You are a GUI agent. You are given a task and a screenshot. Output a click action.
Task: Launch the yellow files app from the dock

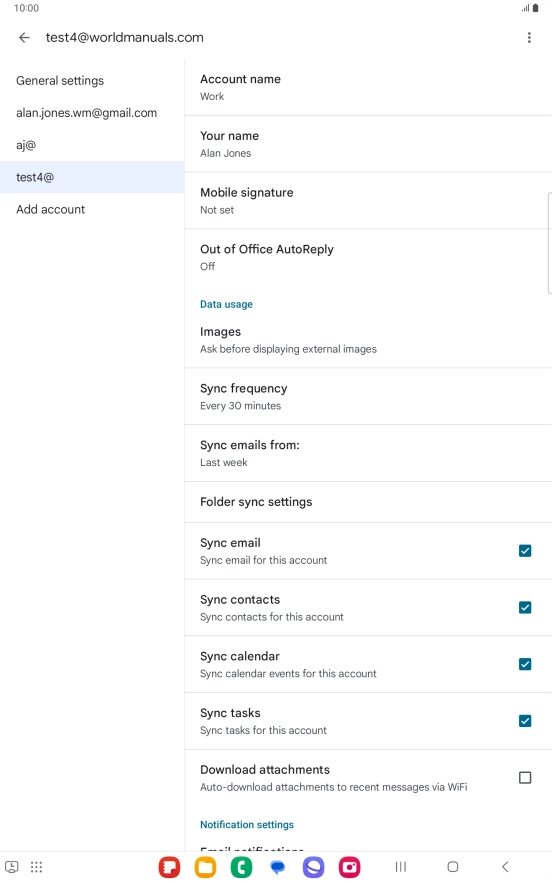tap(205, 867)
